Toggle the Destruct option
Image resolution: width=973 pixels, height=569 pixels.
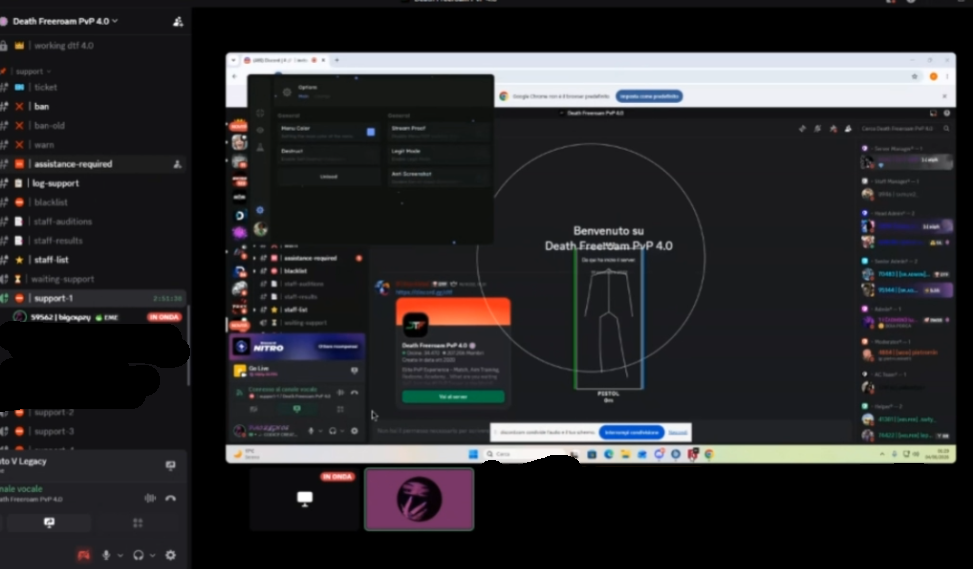pyautogui.click(x=328, y=155)
